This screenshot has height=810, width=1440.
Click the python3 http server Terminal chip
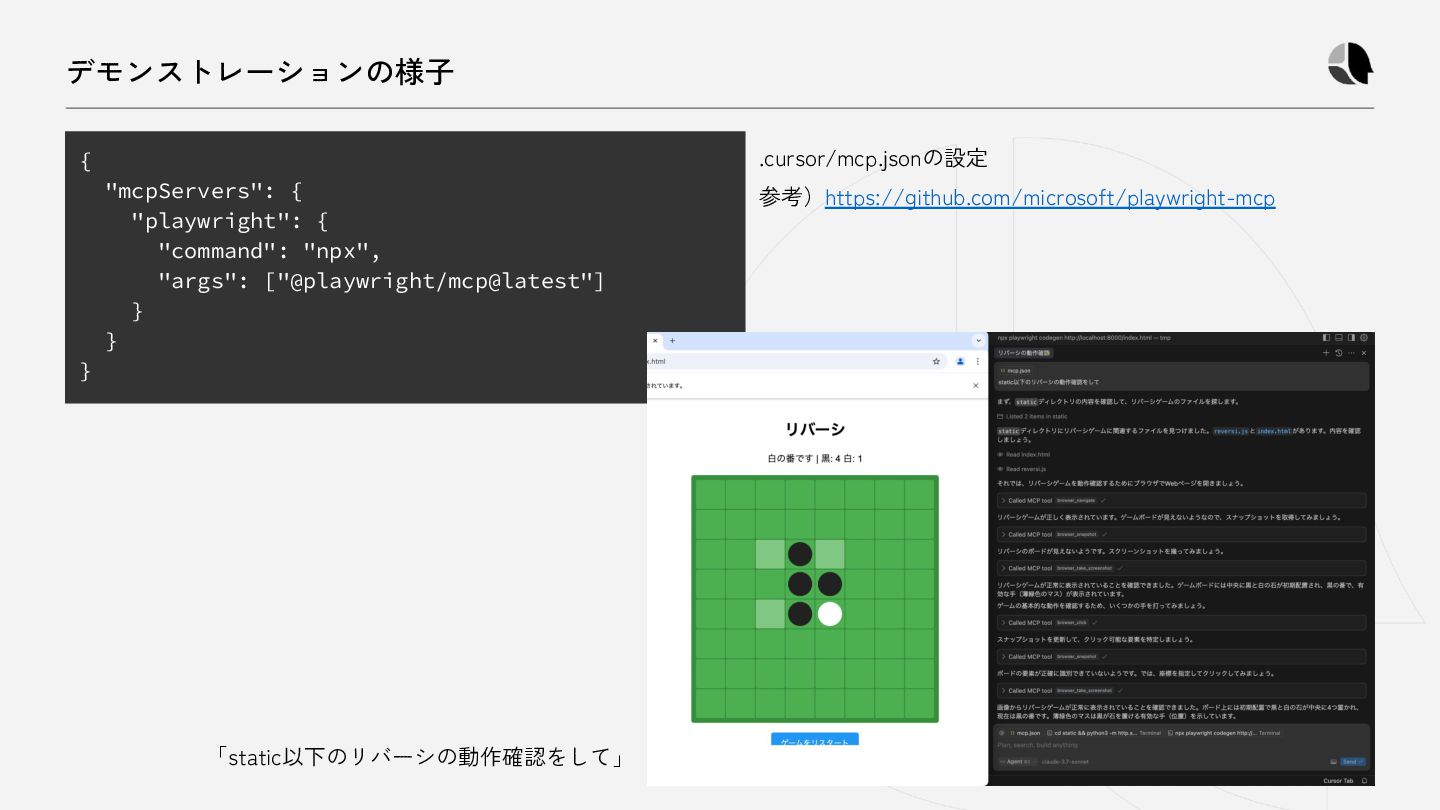click(1104, 733)
